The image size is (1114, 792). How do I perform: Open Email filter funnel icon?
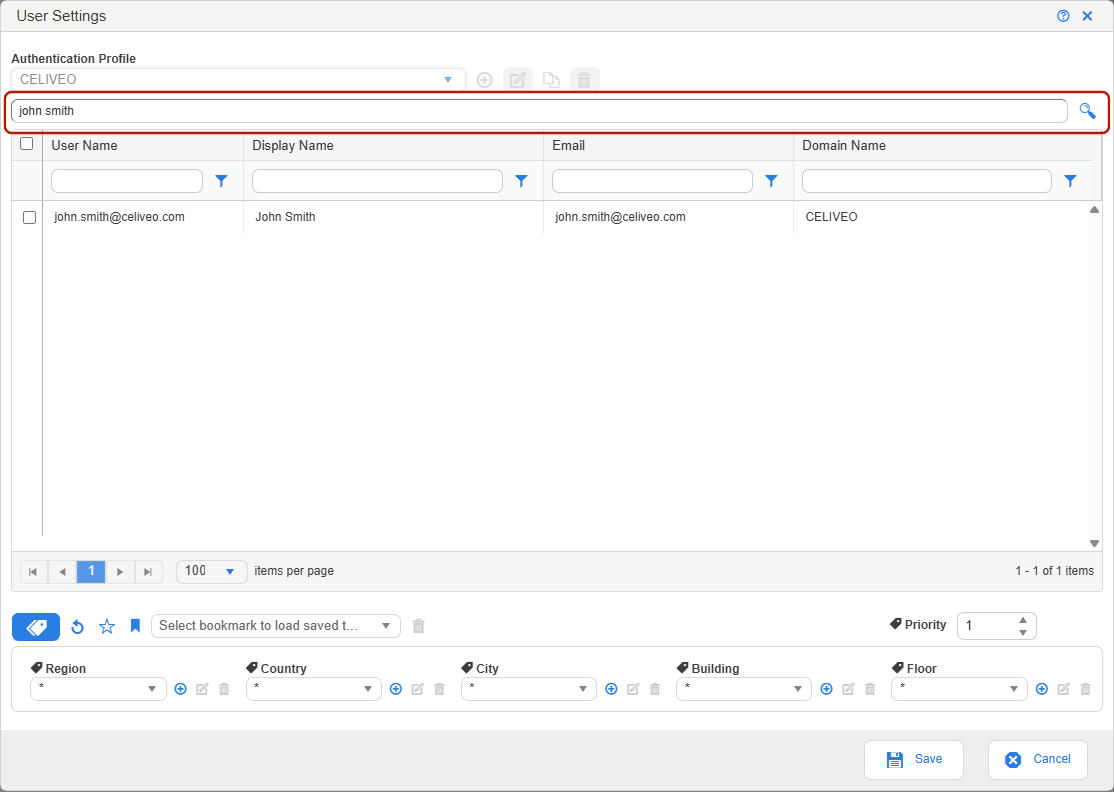point(772,181)
